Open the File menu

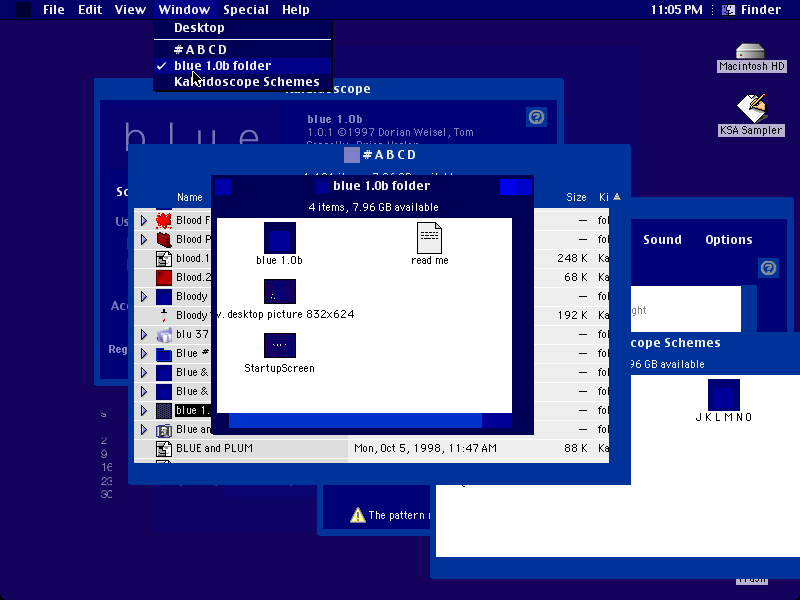click(54, 10)
